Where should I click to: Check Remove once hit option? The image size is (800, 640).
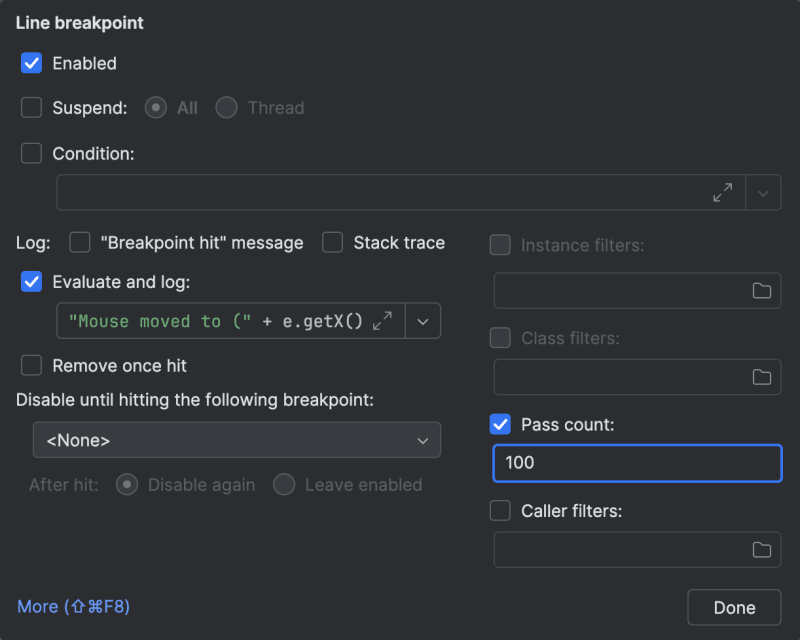(32, 365)
